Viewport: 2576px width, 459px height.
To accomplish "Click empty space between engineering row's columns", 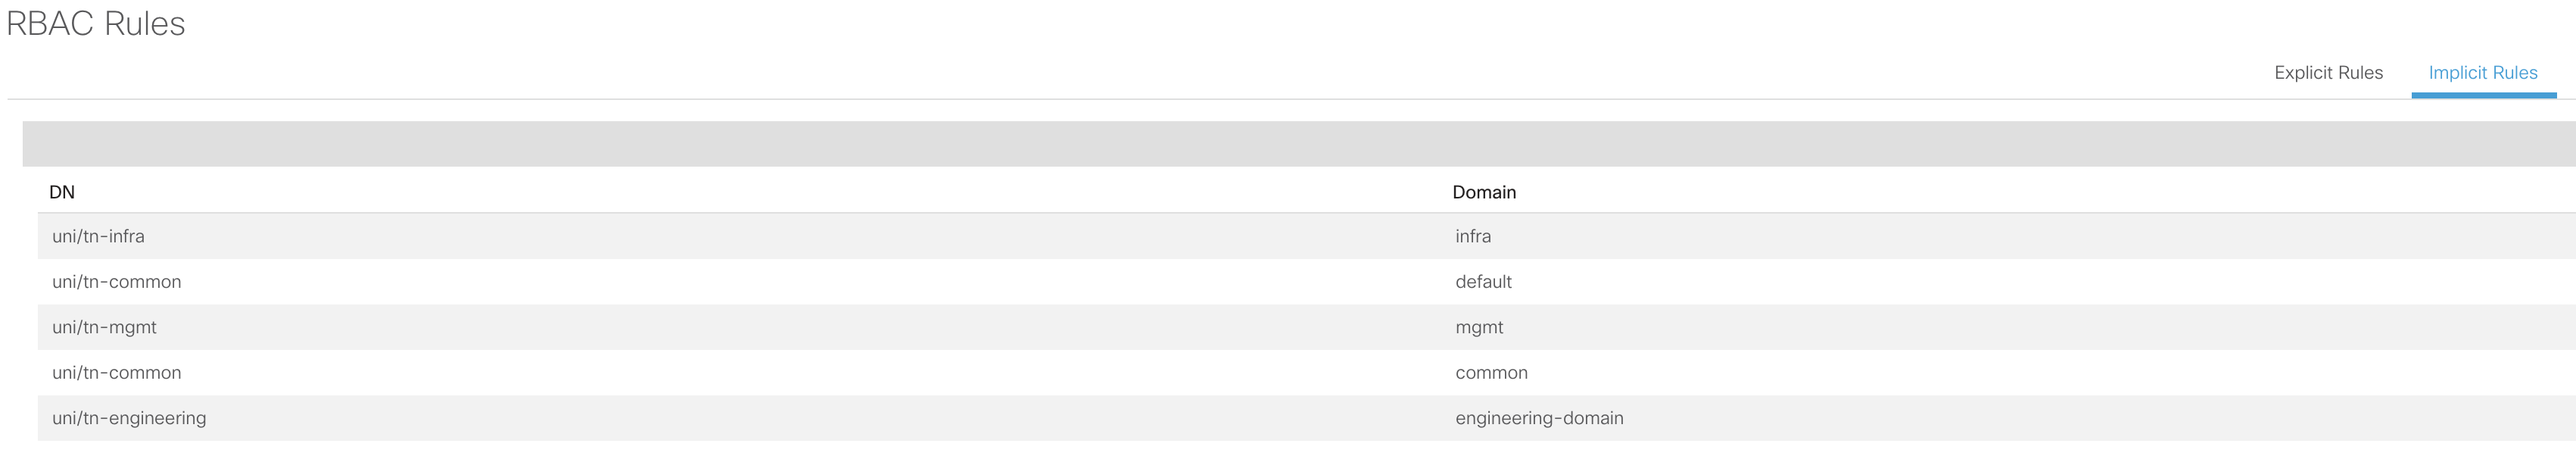I will point(830,418).
